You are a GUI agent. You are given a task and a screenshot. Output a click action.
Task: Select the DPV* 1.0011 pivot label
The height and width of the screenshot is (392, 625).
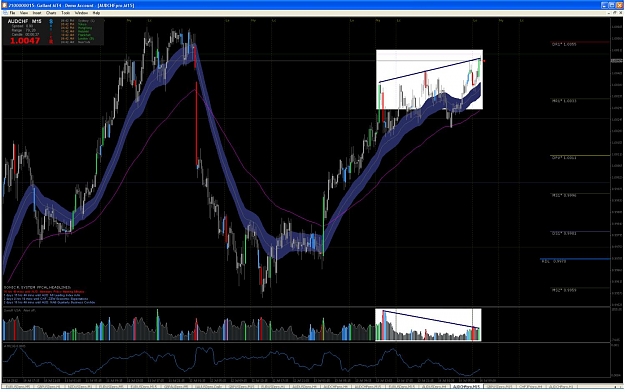coord(564,158)
